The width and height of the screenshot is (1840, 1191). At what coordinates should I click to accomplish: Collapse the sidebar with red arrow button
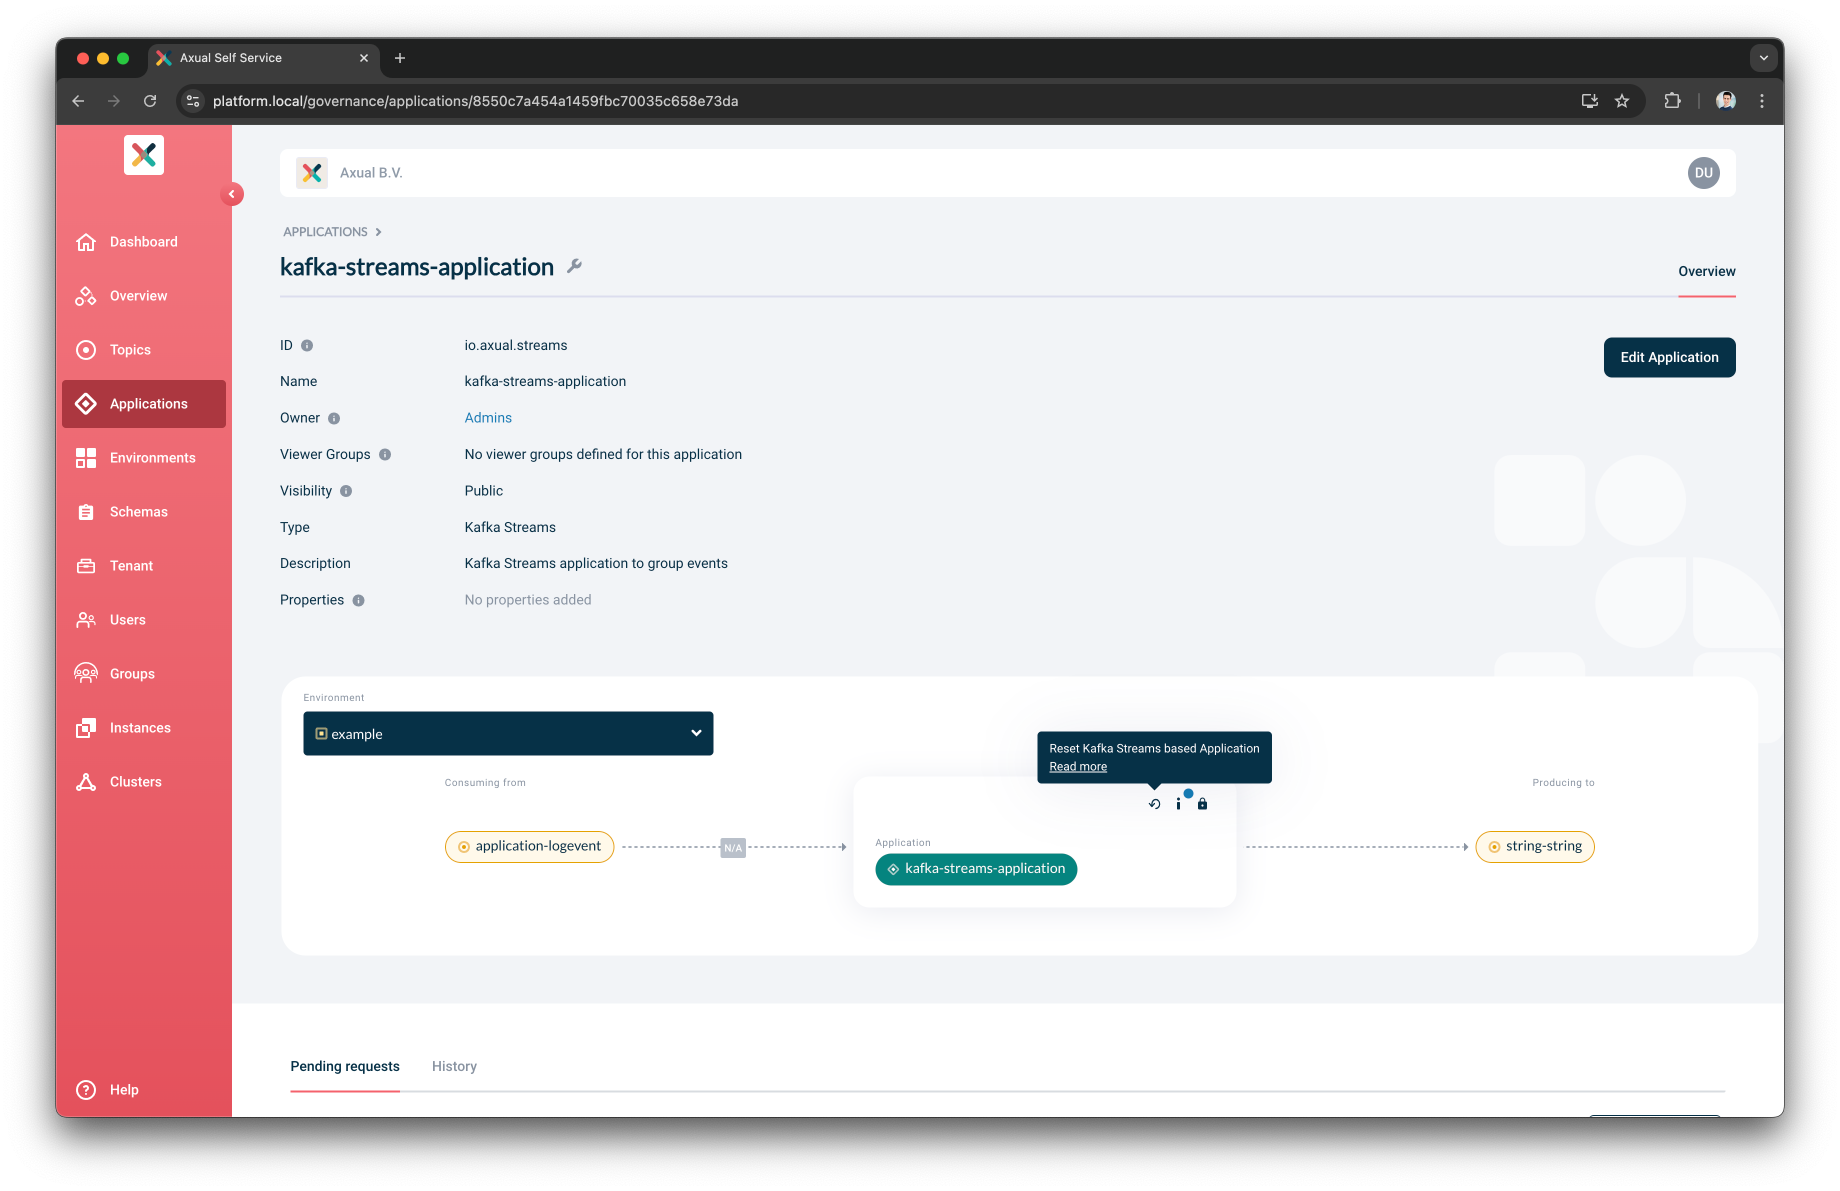[x=232, y=194]
